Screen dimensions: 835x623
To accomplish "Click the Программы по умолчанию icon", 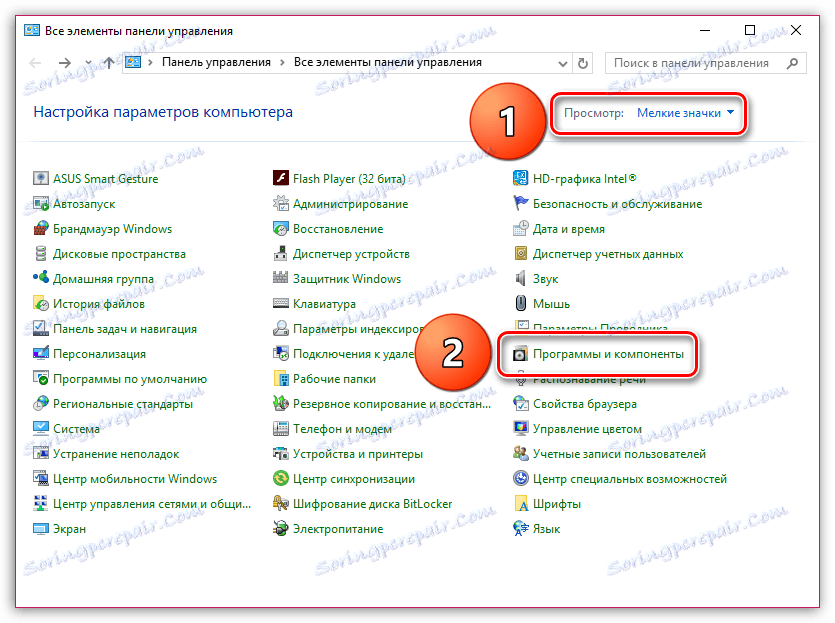I will [x=40, y=379].
